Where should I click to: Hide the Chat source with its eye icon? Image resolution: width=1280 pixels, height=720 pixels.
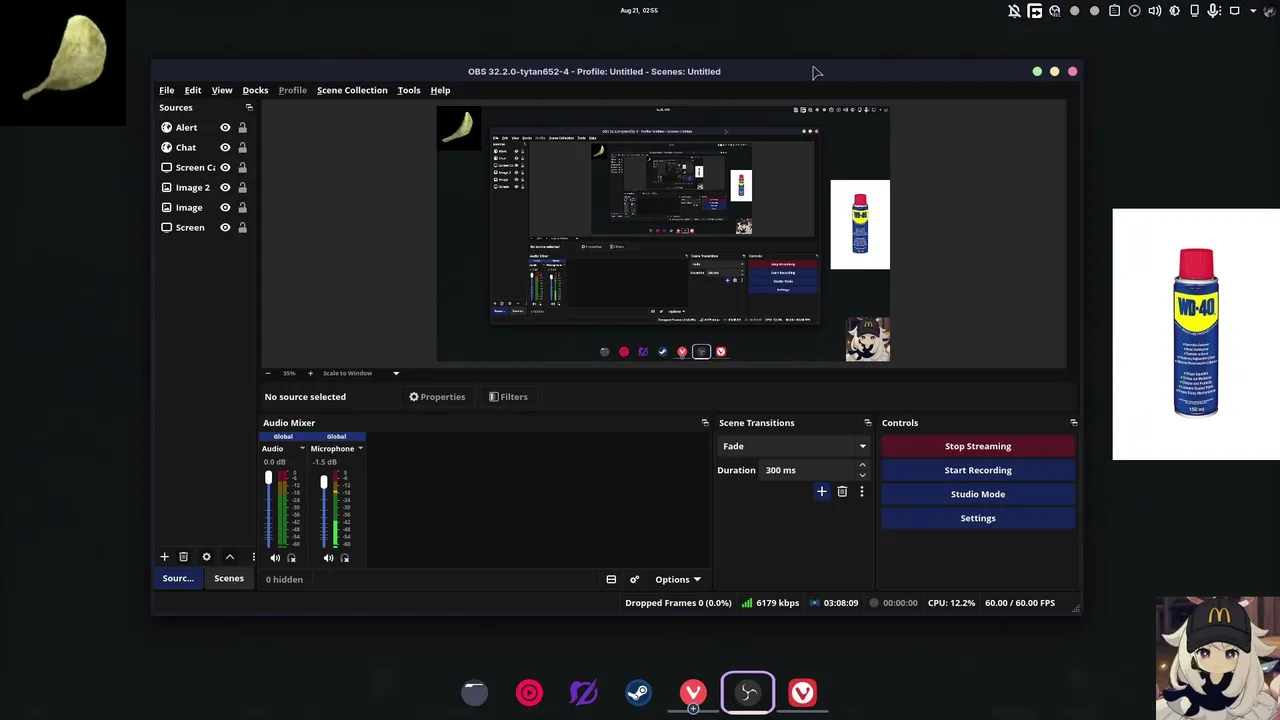click(x=225, y=148)
